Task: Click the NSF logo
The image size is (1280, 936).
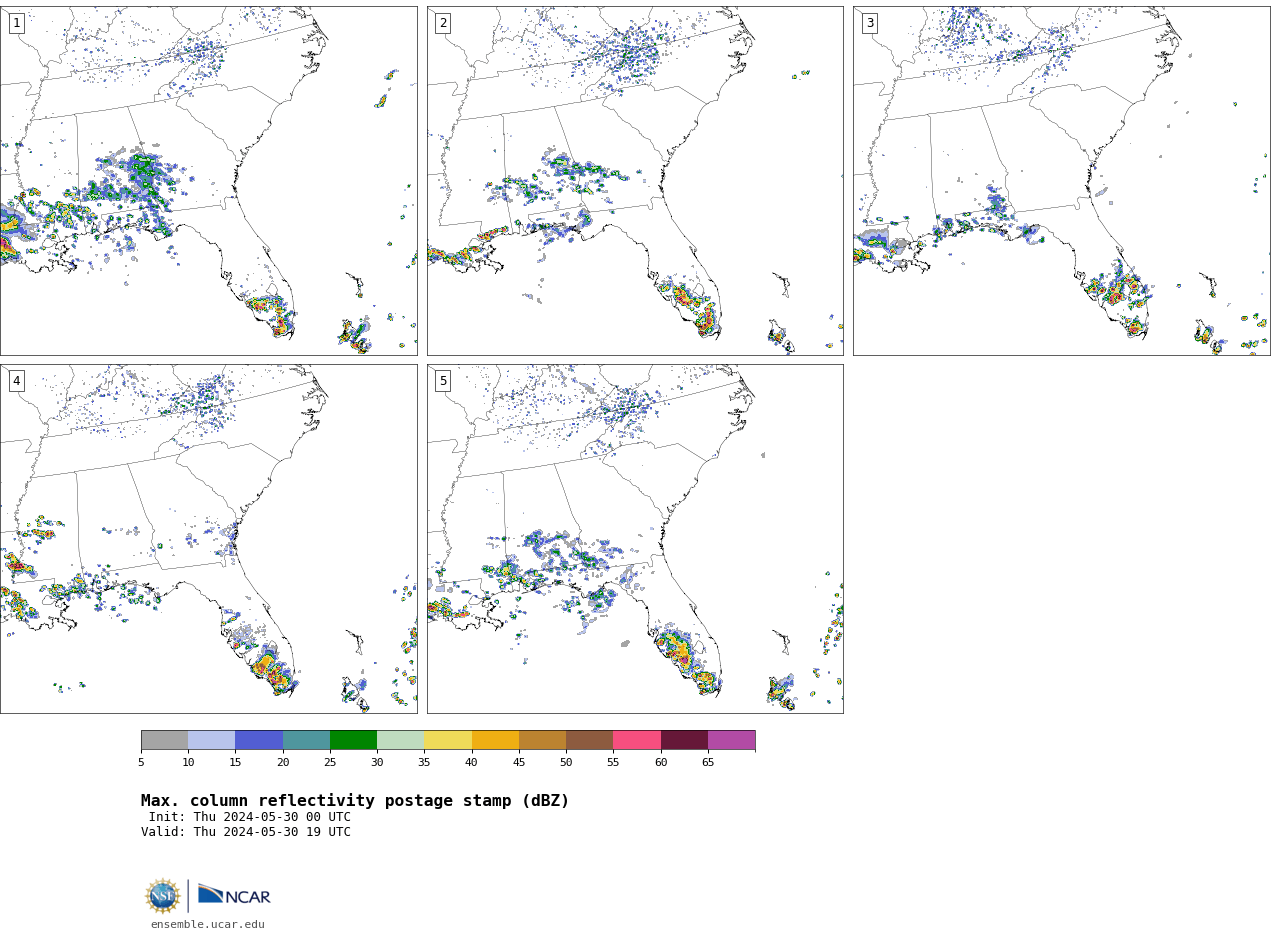Action: coord(163,896)
